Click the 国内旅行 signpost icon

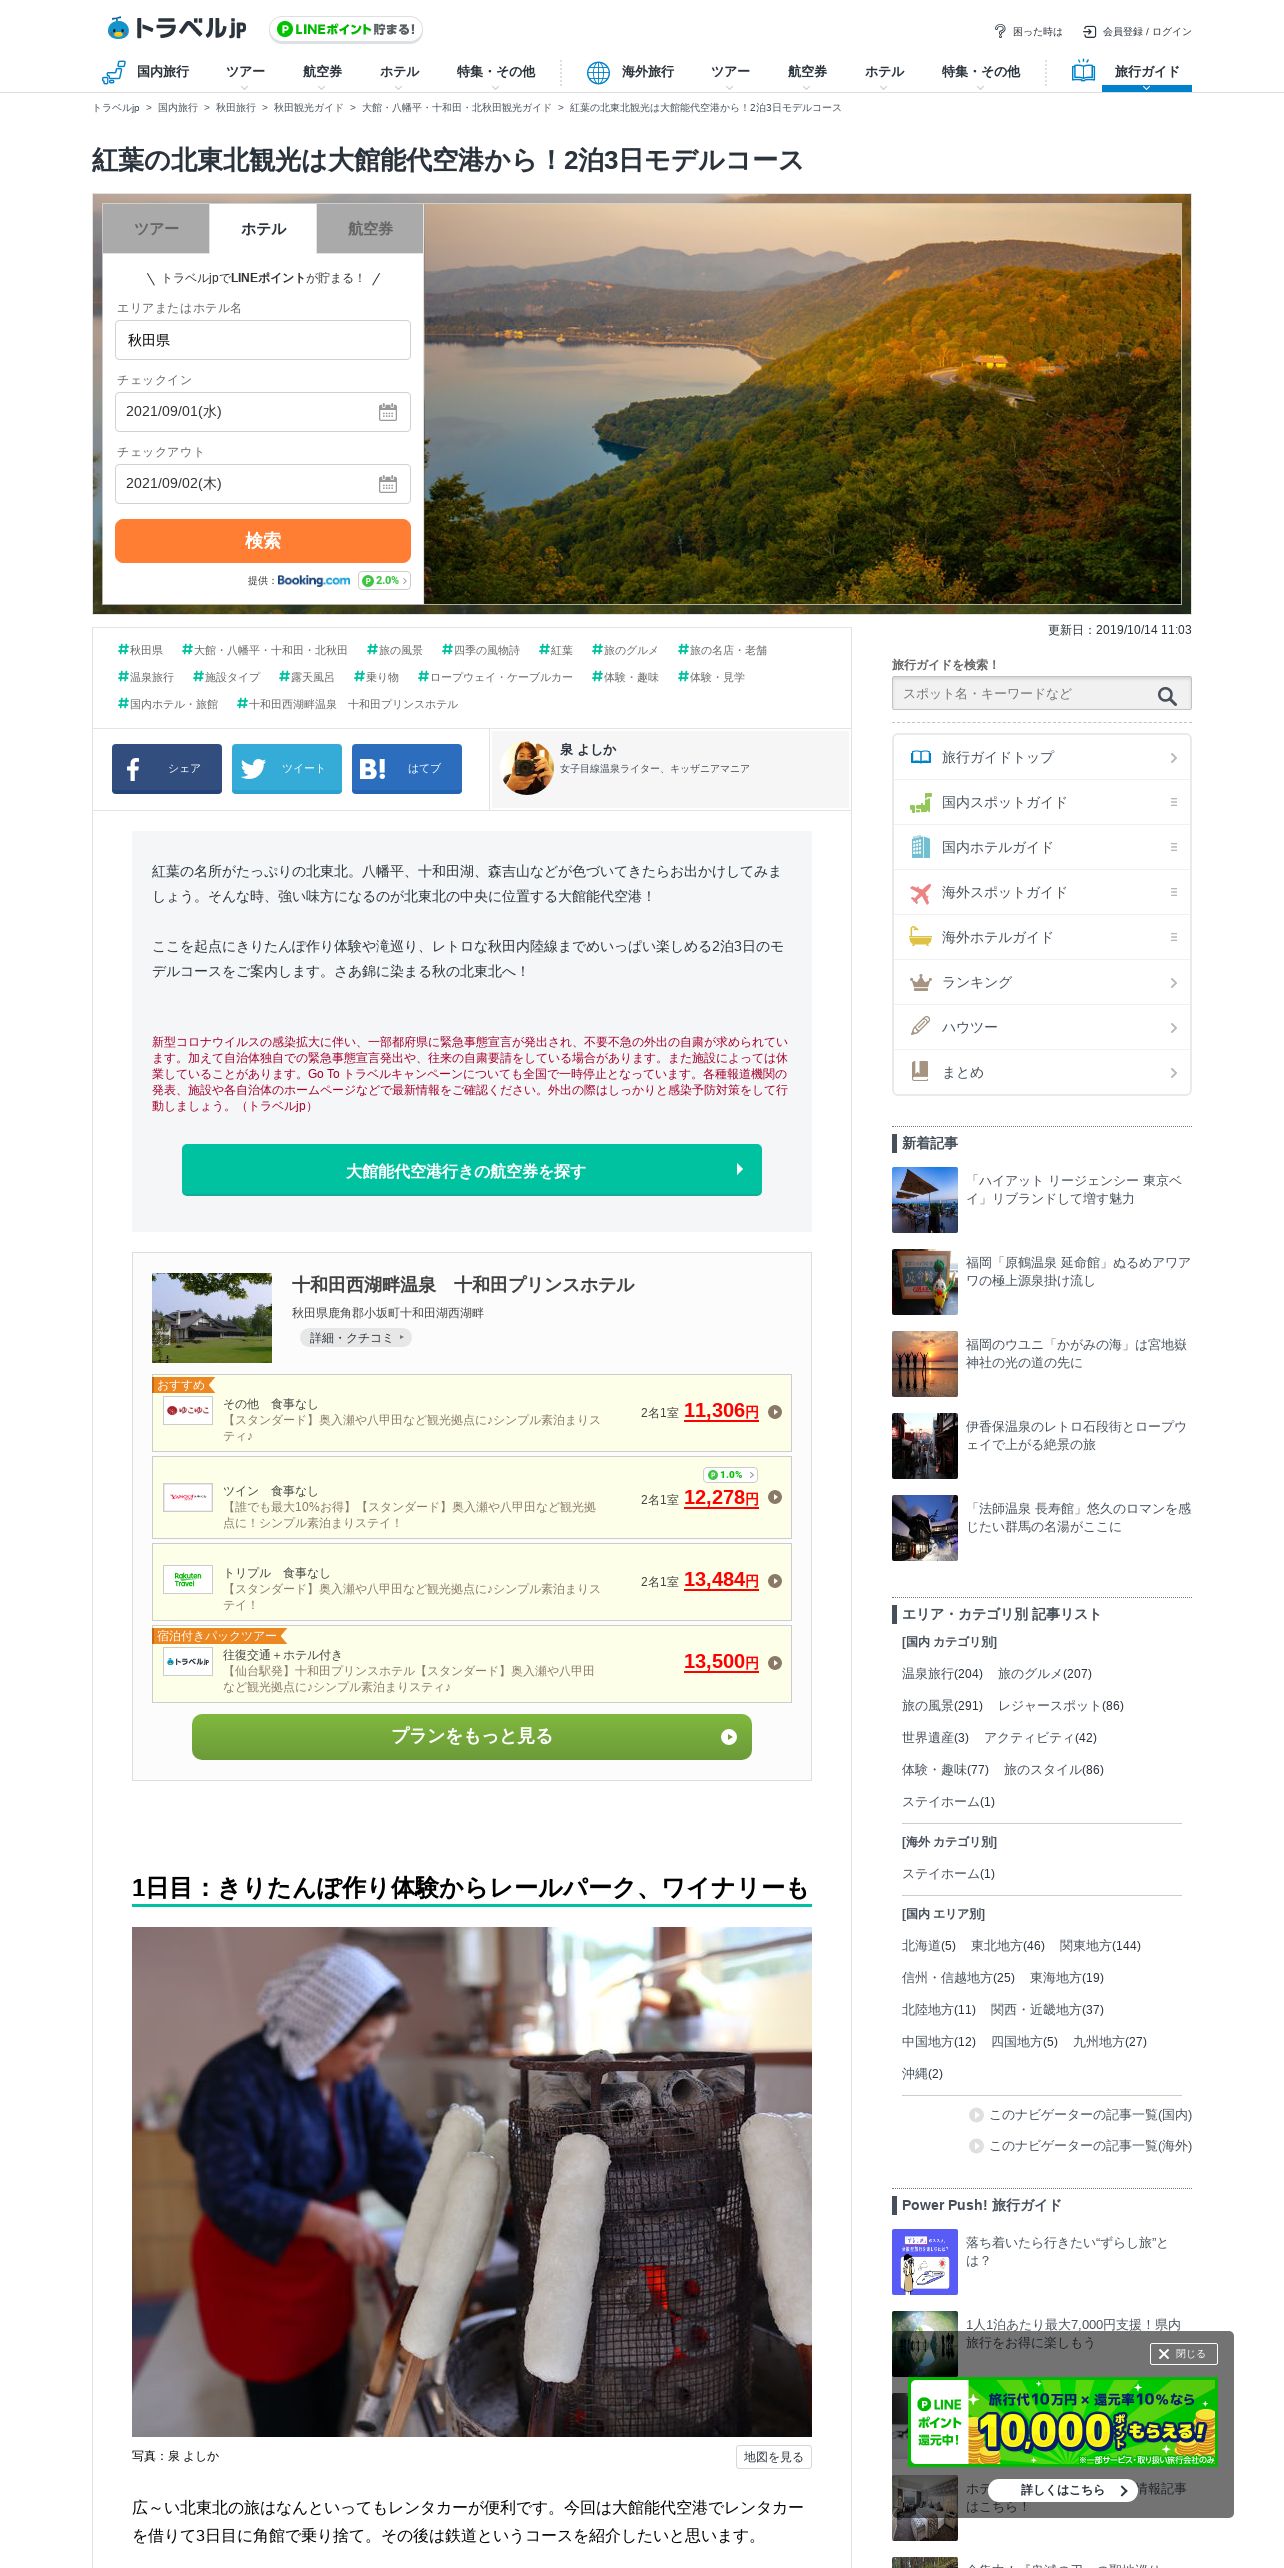[x=114, y=72]
